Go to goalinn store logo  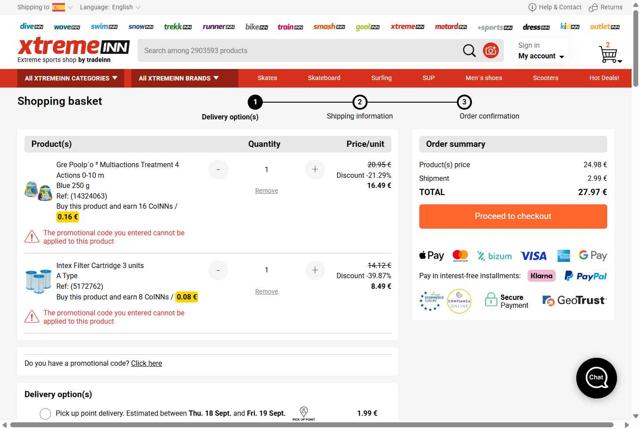pos(367,27)
